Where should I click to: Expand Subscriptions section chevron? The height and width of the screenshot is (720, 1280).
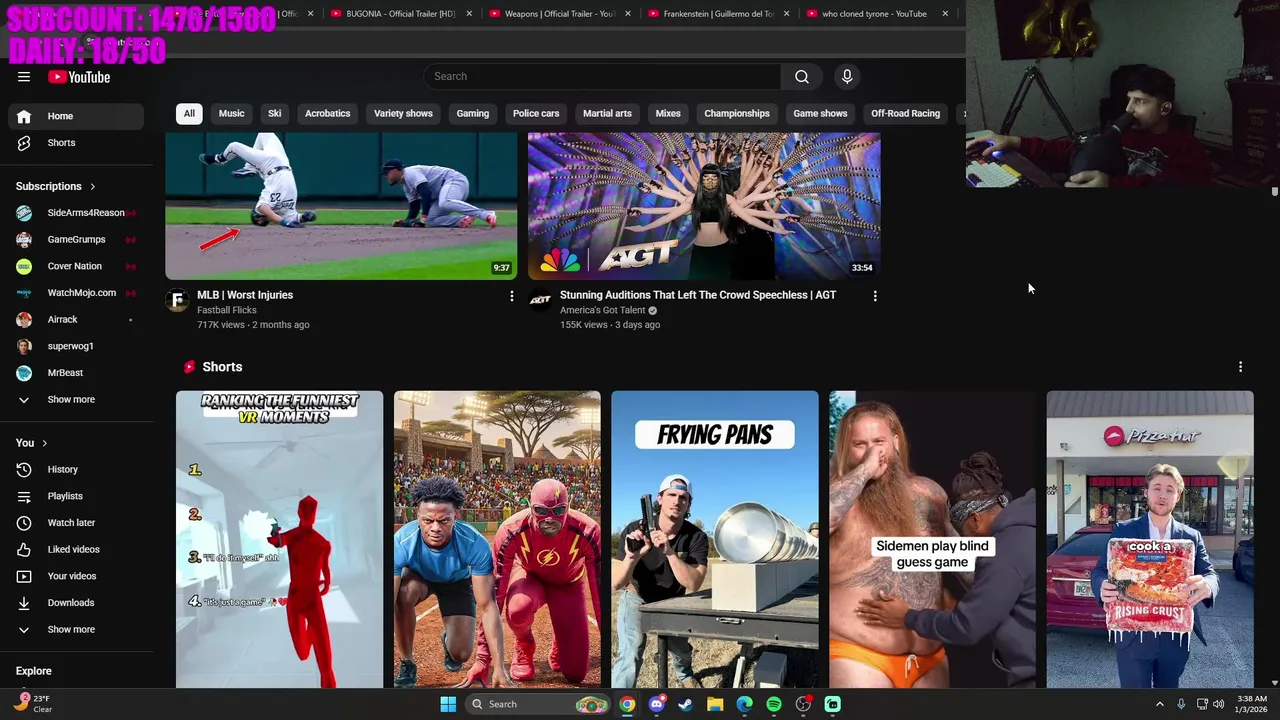pos(92,186)
